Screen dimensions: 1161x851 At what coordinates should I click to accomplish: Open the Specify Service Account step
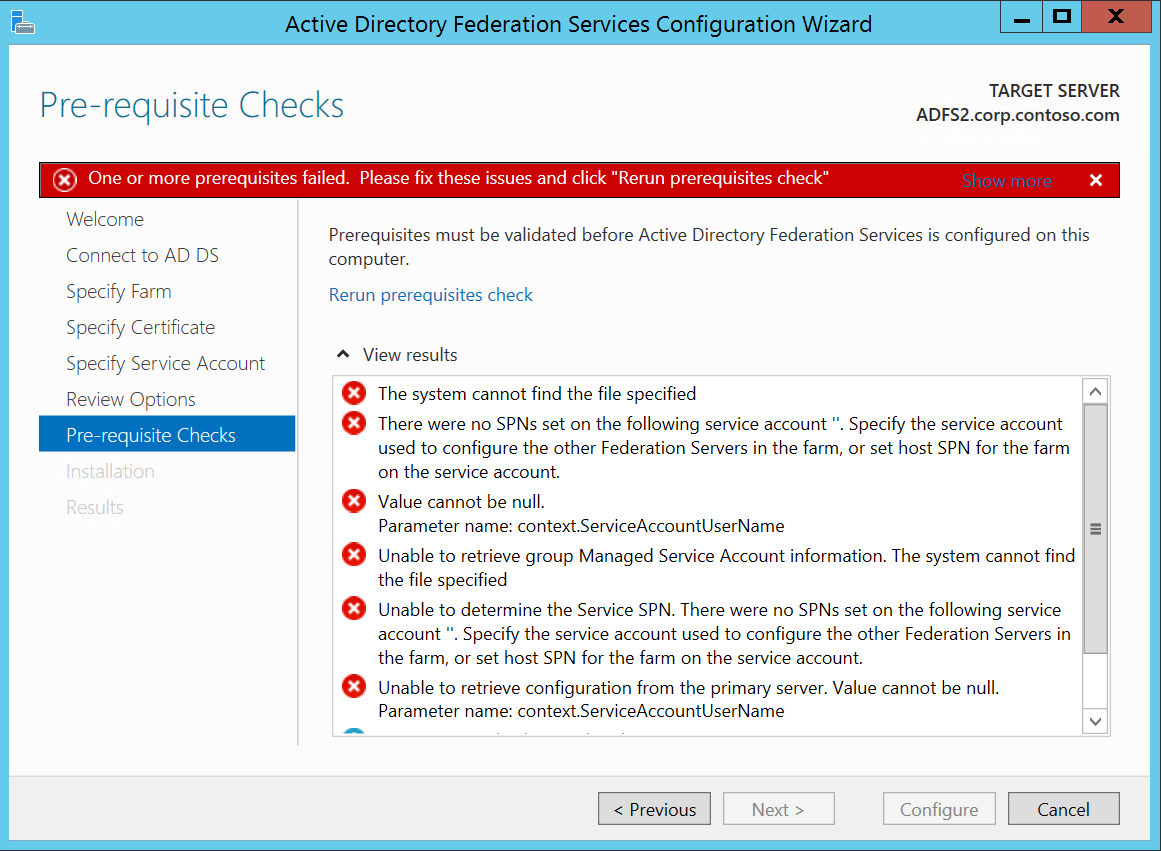(x=165, y=364)
